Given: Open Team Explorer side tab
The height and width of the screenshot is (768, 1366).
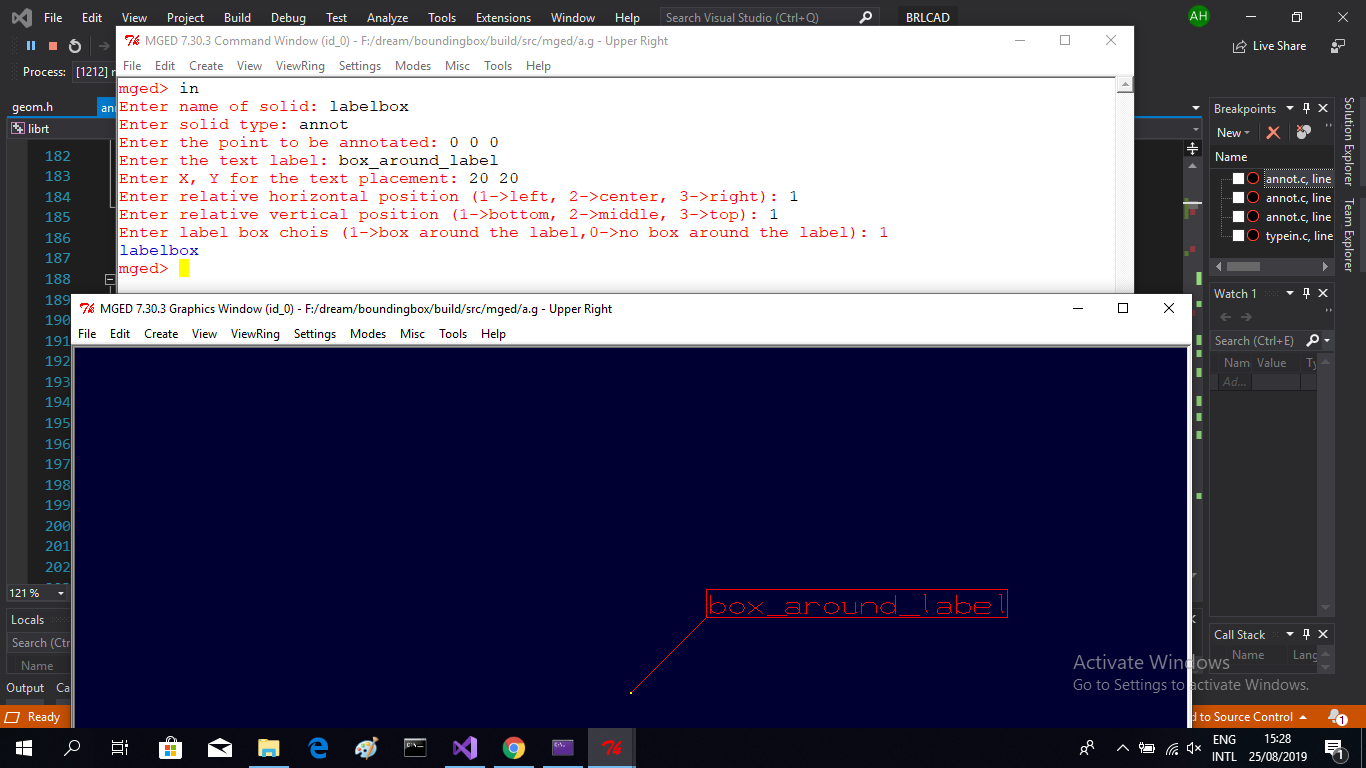Looking at the screenshot, I should pos(1349,235).
